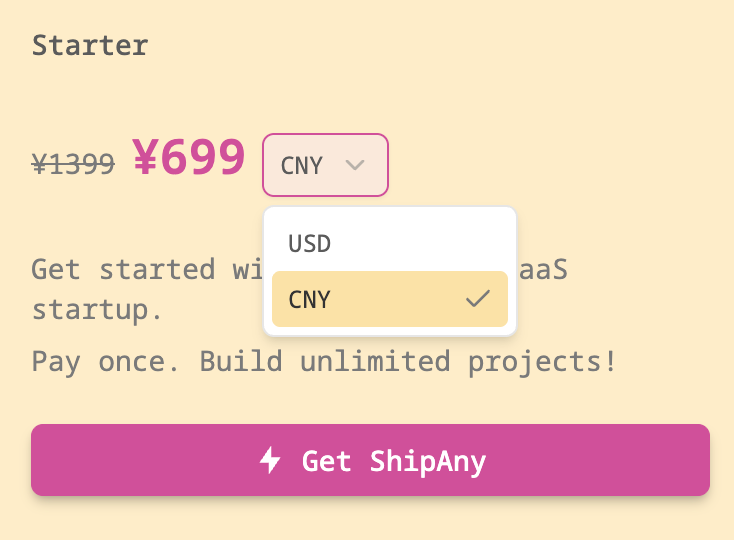Click the "CNY" label inside the selector
Screen dimensions: 734x540
click(x=301, y=165)
